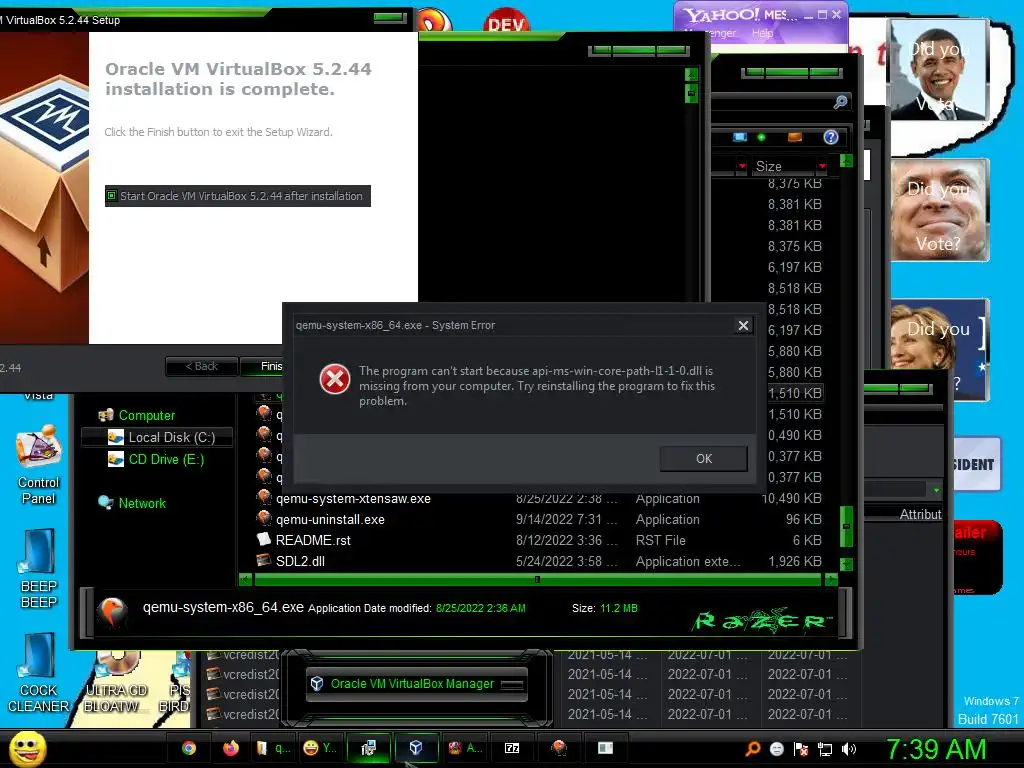Click the VirtualBox cube taskbar button
Viewport: 1024px width, 768px height.
[x=416, y=748]
